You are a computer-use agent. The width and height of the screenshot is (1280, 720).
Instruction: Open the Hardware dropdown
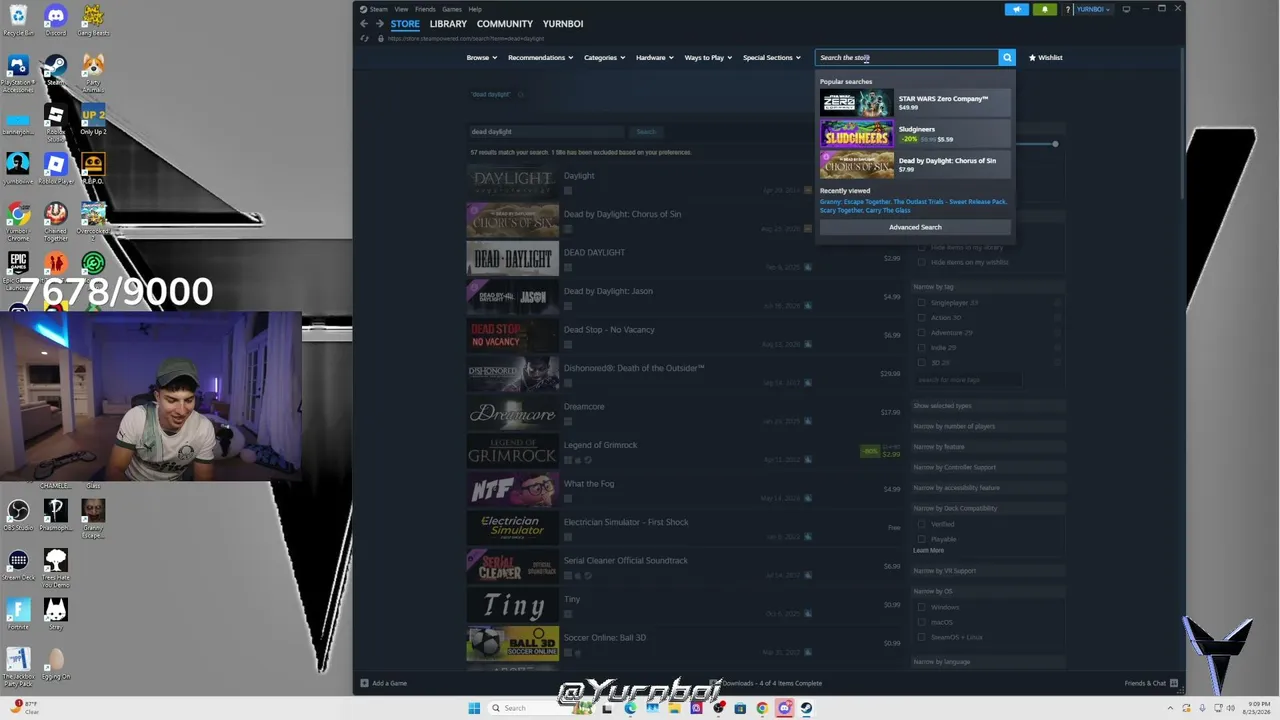[x=654, y=58]
